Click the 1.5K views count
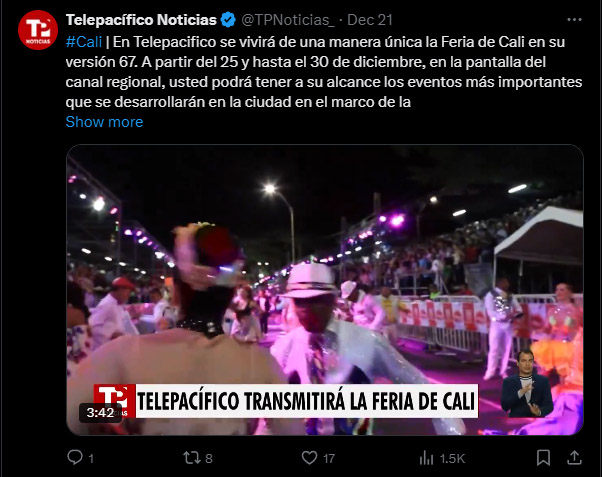The height and width of the screenshot is (477, 602). click(452, 458)
